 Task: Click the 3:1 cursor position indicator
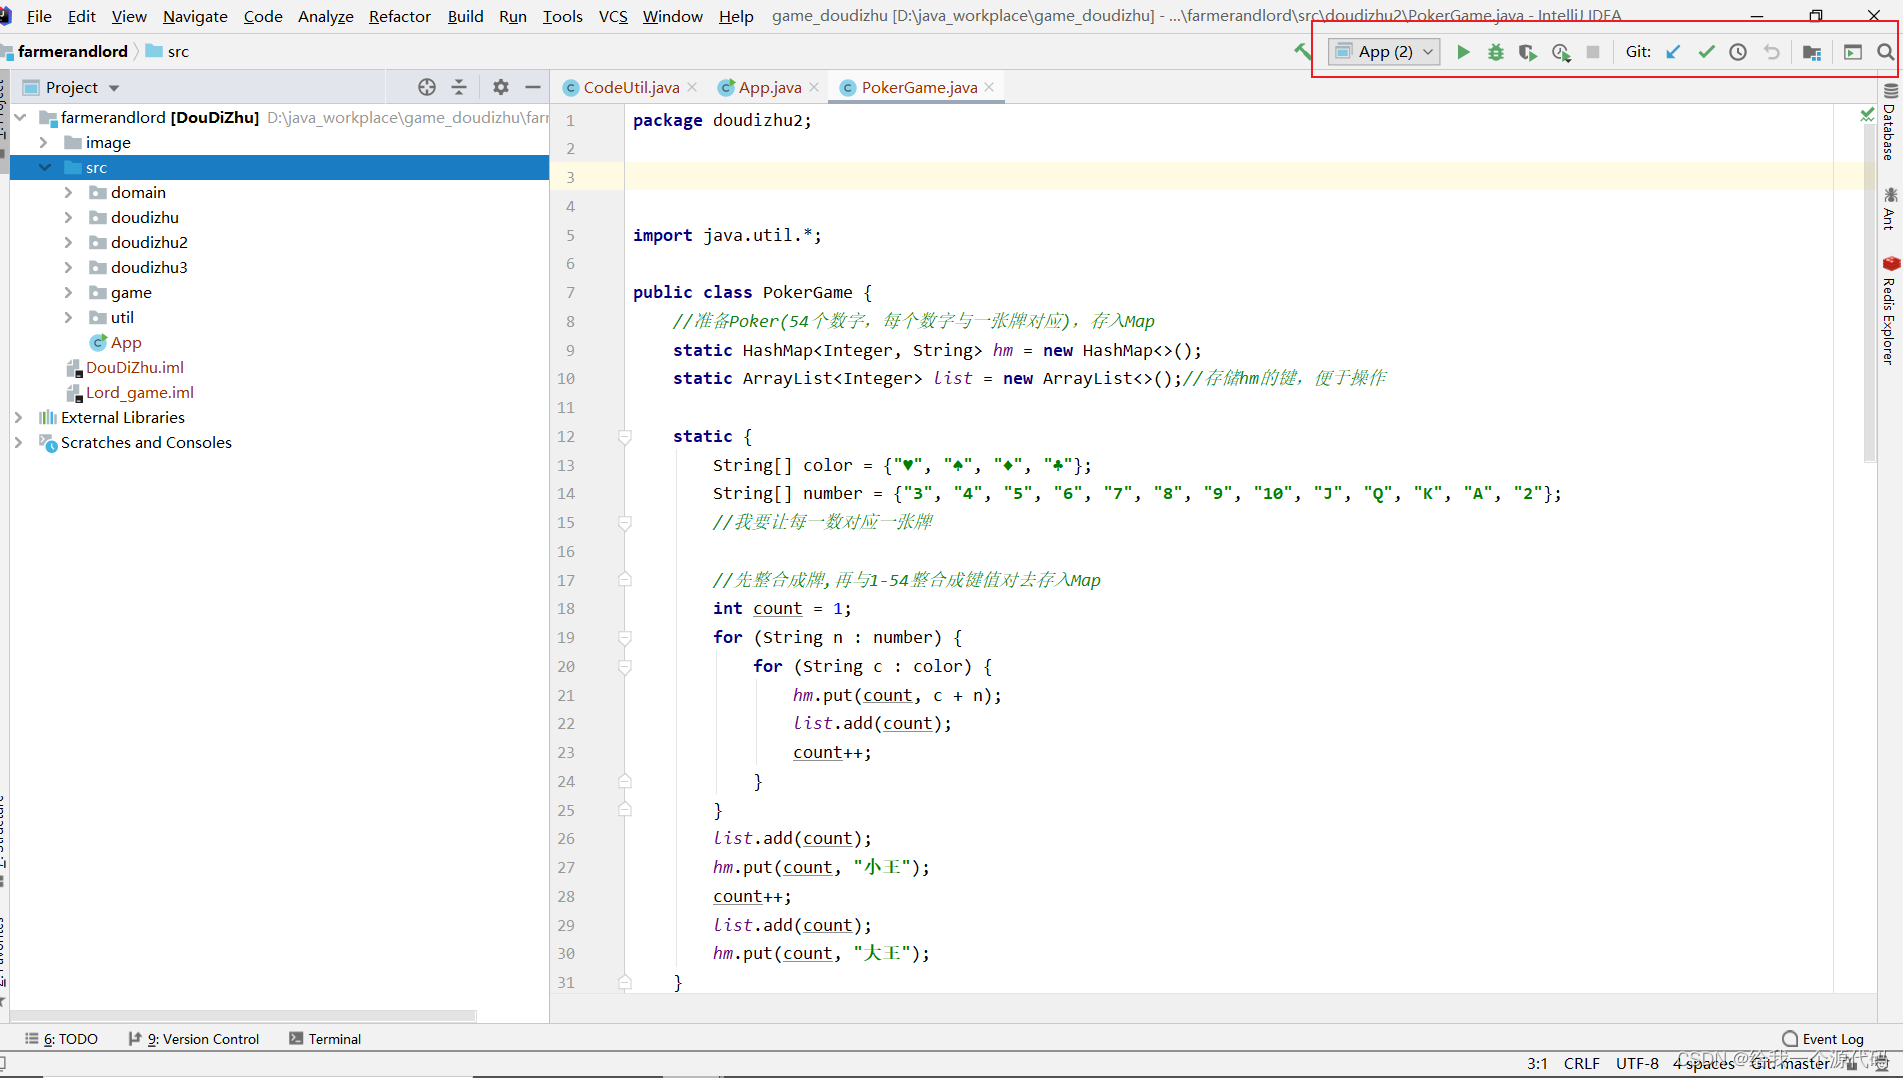click(x=1537, y=1063)
